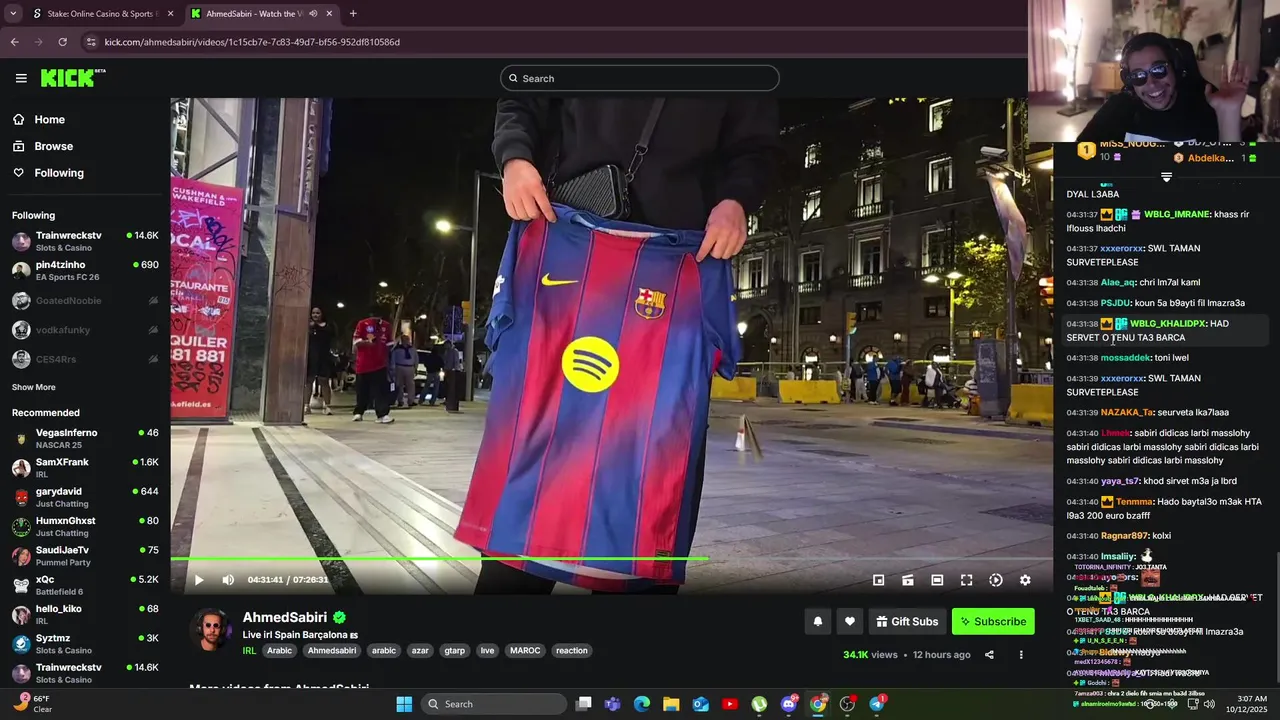
Task: Collapse the chat leaderboard expander
Action: pos(1166,177)
